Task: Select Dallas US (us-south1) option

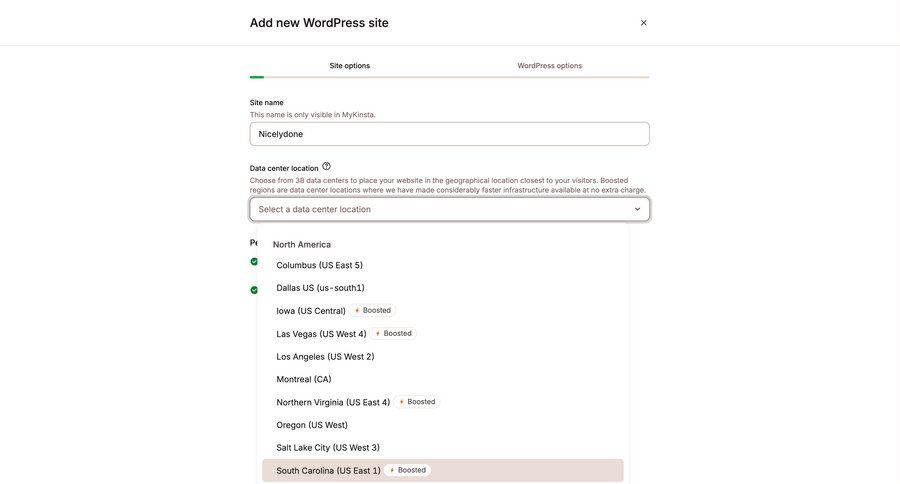Action: point(320,288)
